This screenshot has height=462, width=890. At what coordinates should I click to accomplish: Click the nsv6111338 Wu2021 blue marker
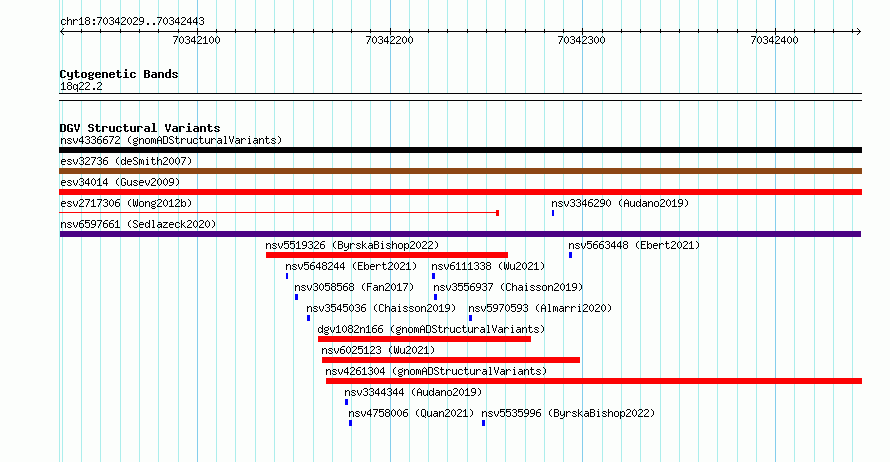point(433,276)
